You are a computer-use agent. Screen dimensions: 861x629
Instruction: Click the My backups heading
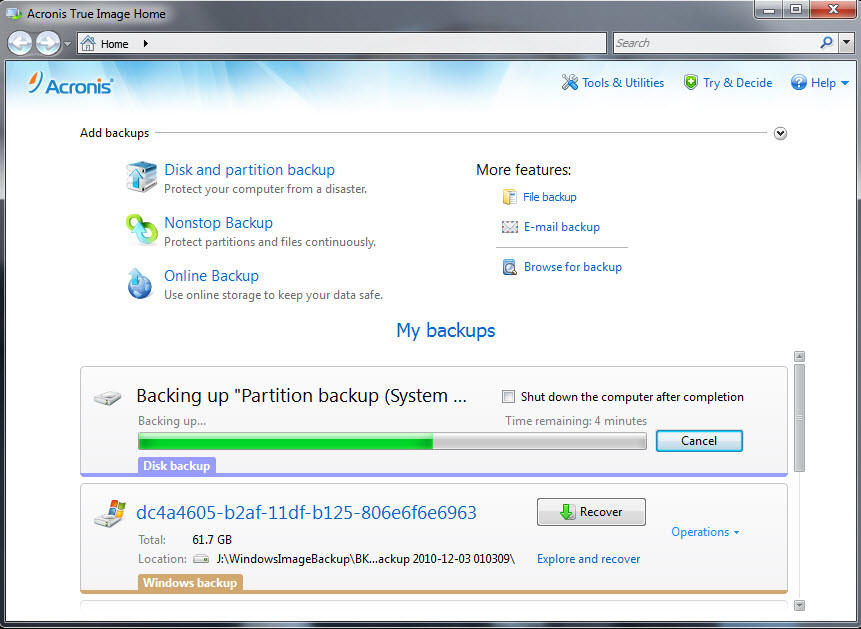[x=446, y=331]
